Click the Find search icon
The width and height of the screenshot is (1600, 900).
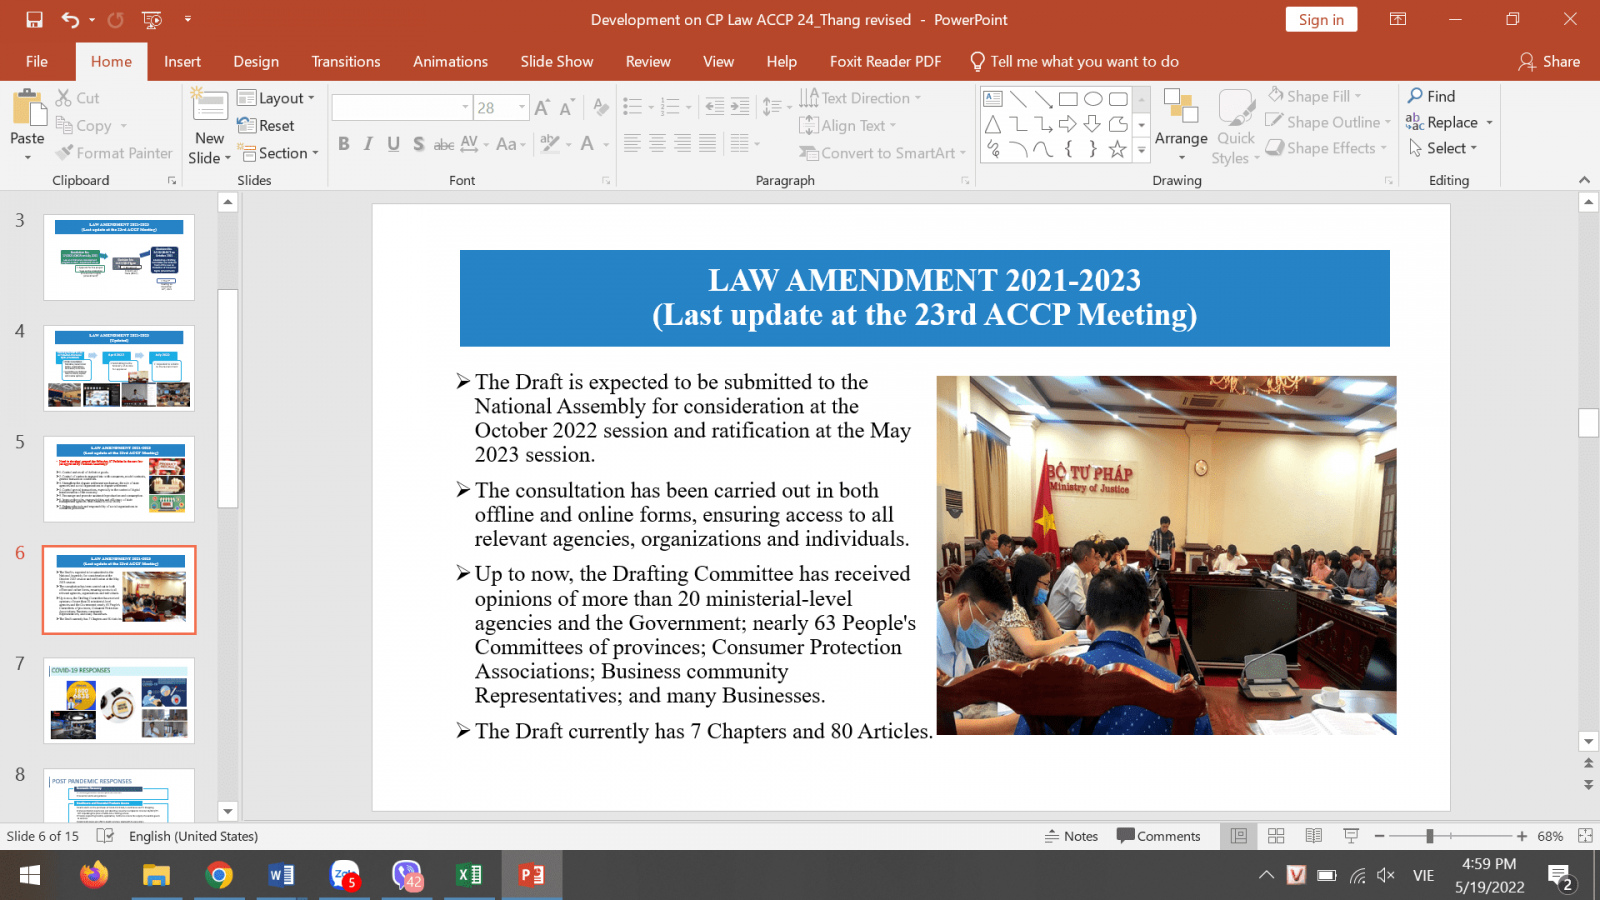(1416, 96)
